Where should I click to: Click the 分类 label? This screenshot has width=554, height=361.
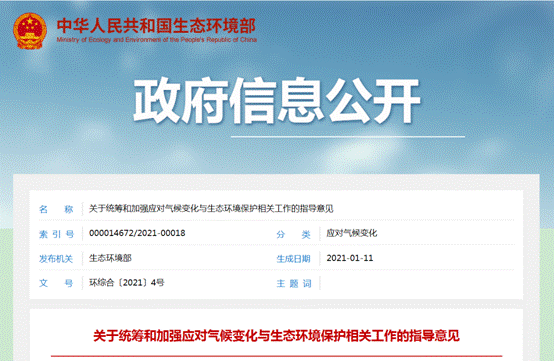(x=293, y=234)
